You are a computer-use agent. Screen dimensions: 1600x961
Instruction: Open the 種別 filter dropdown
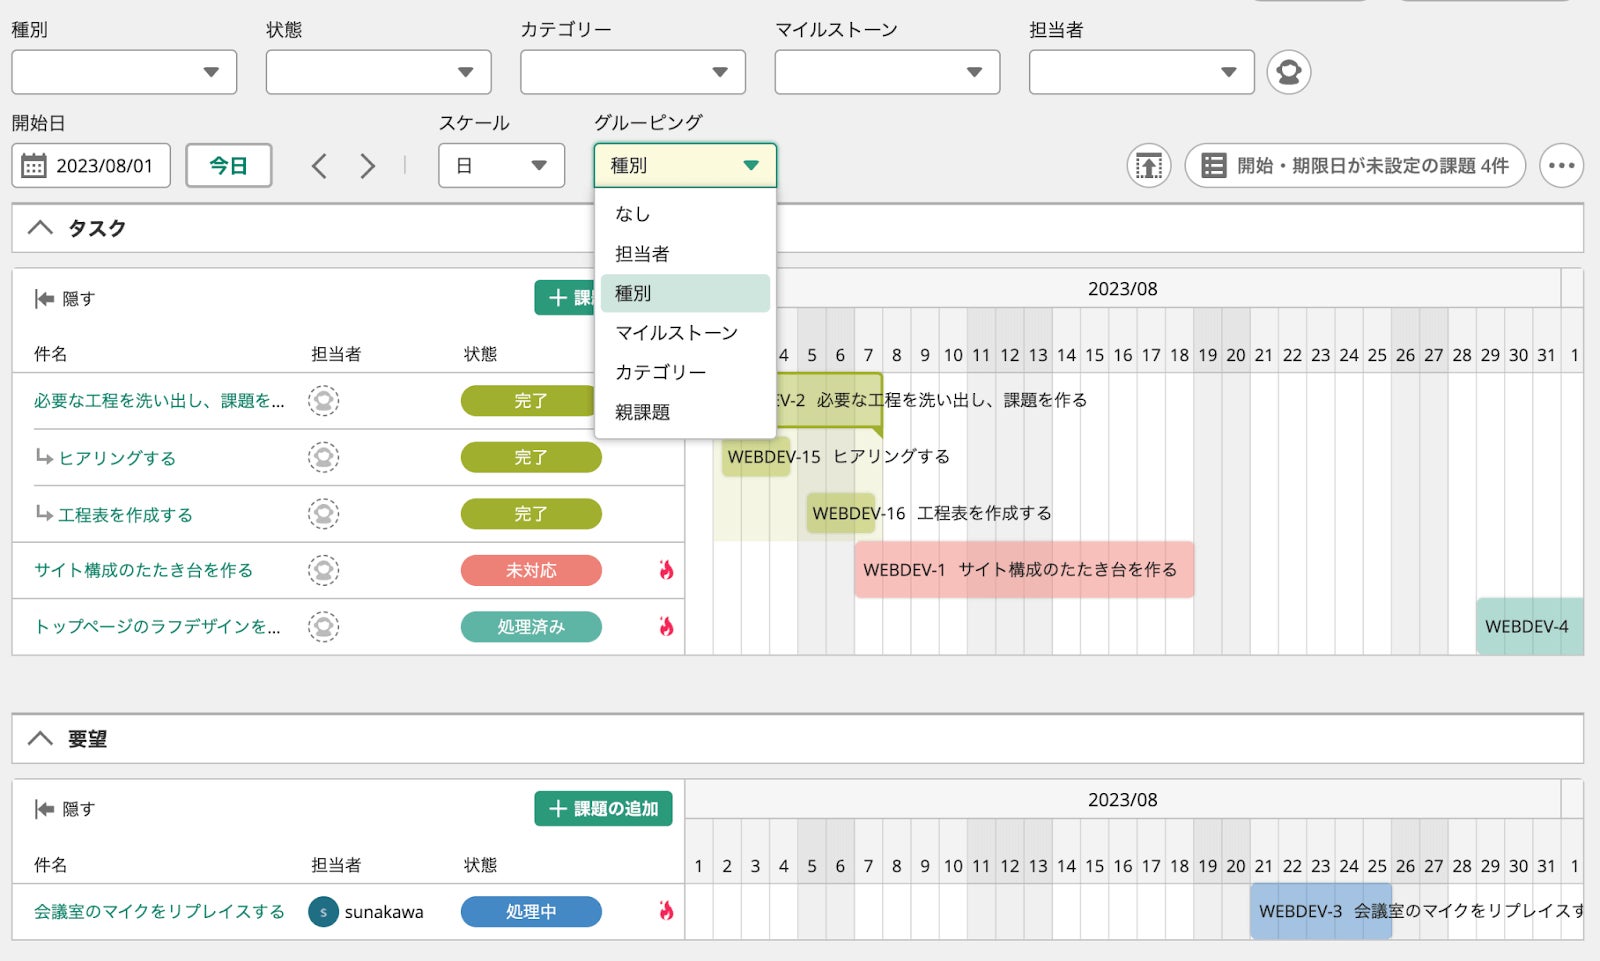[x=124, y=72]
